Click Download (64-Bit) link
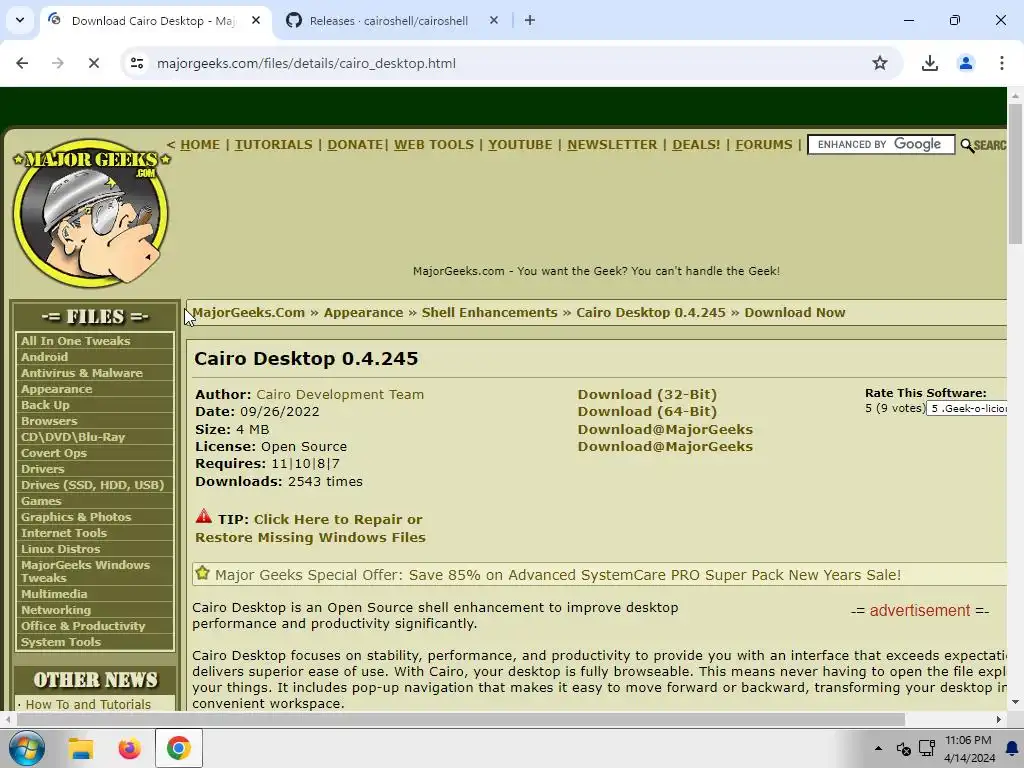 point(647,411)
